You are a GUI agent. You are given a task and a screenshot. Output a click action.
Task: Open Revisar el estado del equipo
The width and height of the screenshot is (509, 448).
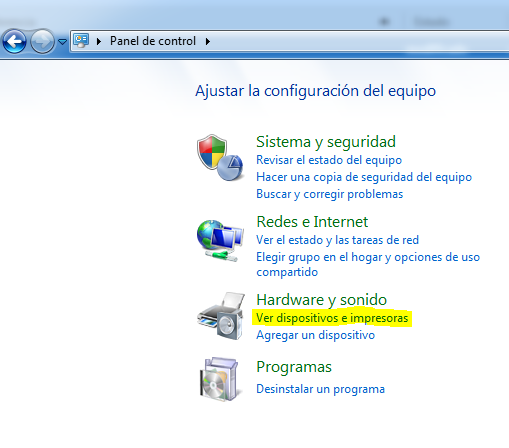[x=329, y=160]
